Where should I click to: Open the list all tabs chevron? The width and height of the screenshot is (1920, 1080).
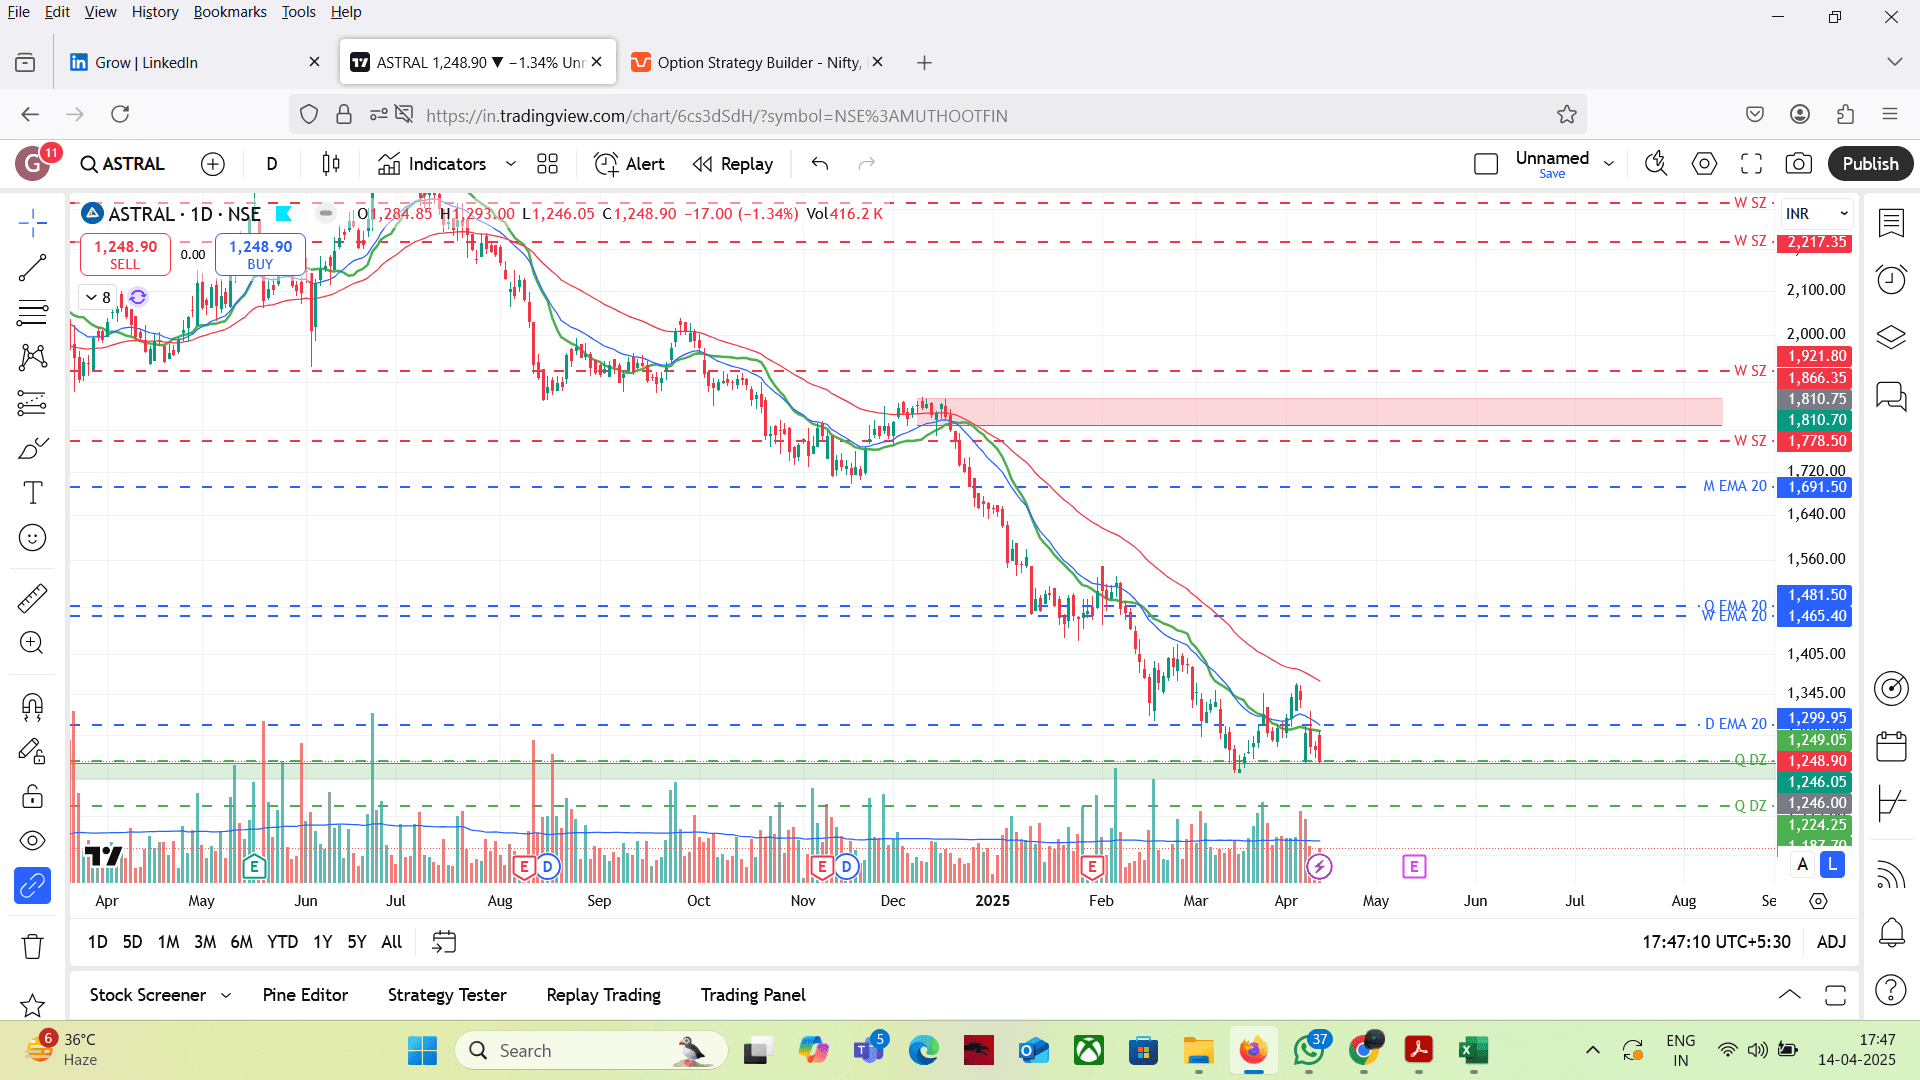(x=1894, y=62)
